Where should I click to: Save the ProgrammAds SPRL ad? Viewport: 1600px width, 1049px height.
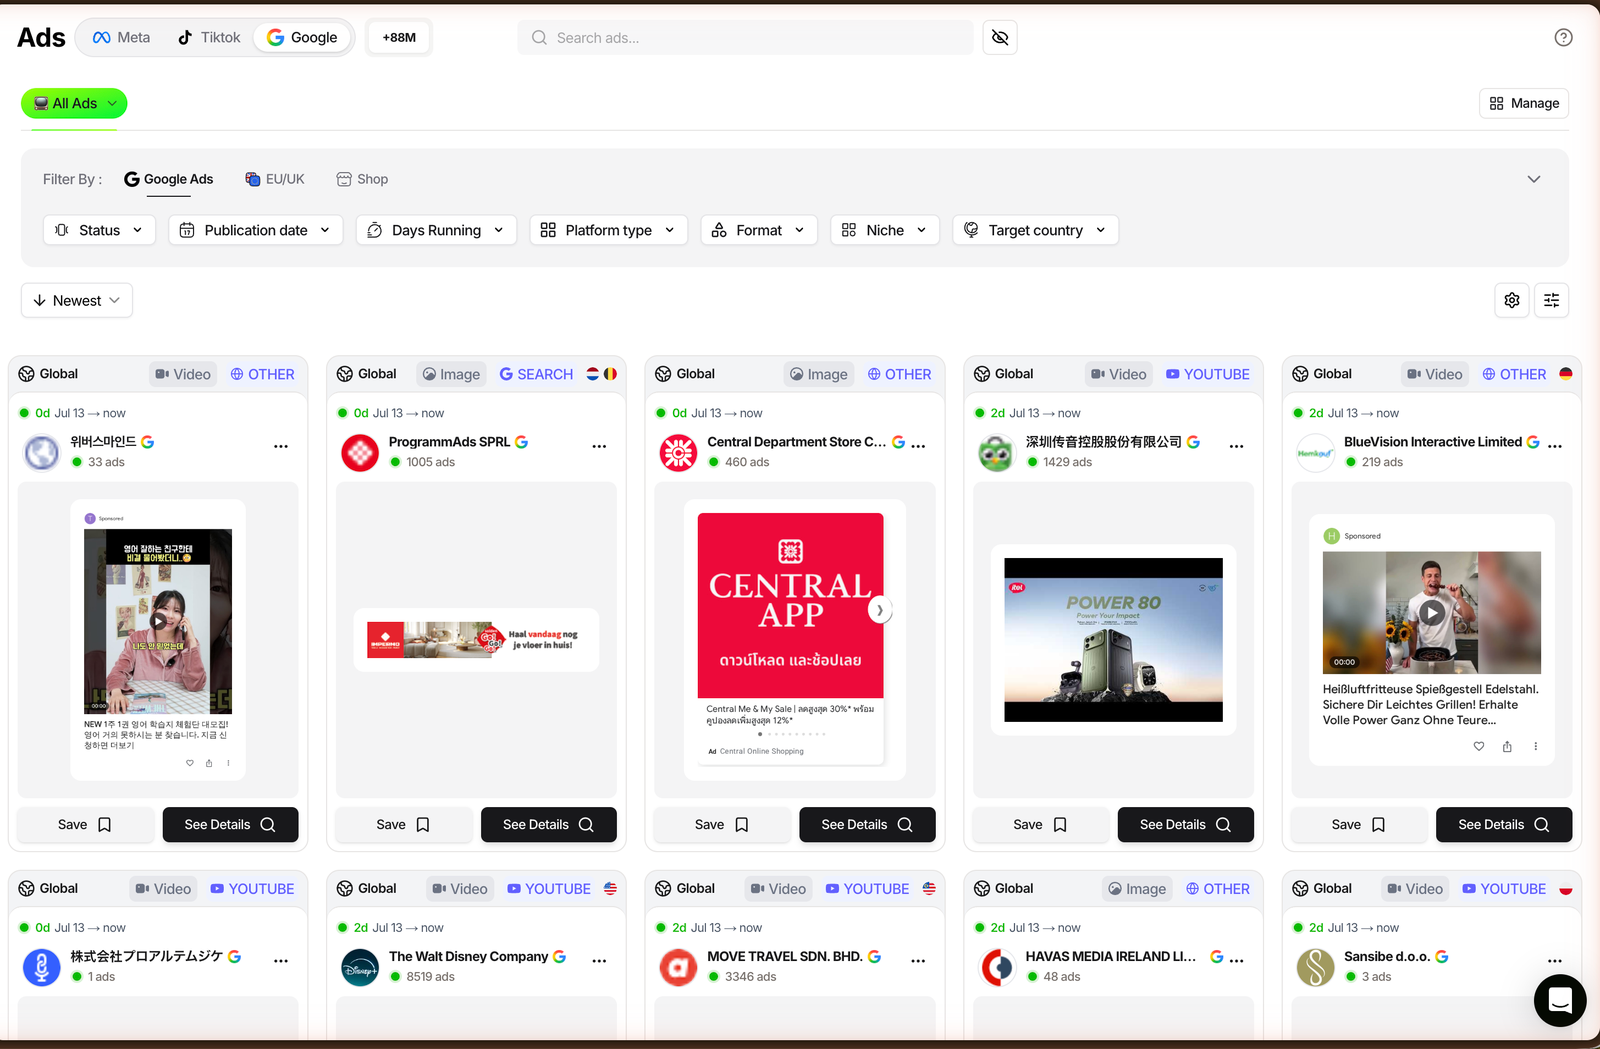403,825
